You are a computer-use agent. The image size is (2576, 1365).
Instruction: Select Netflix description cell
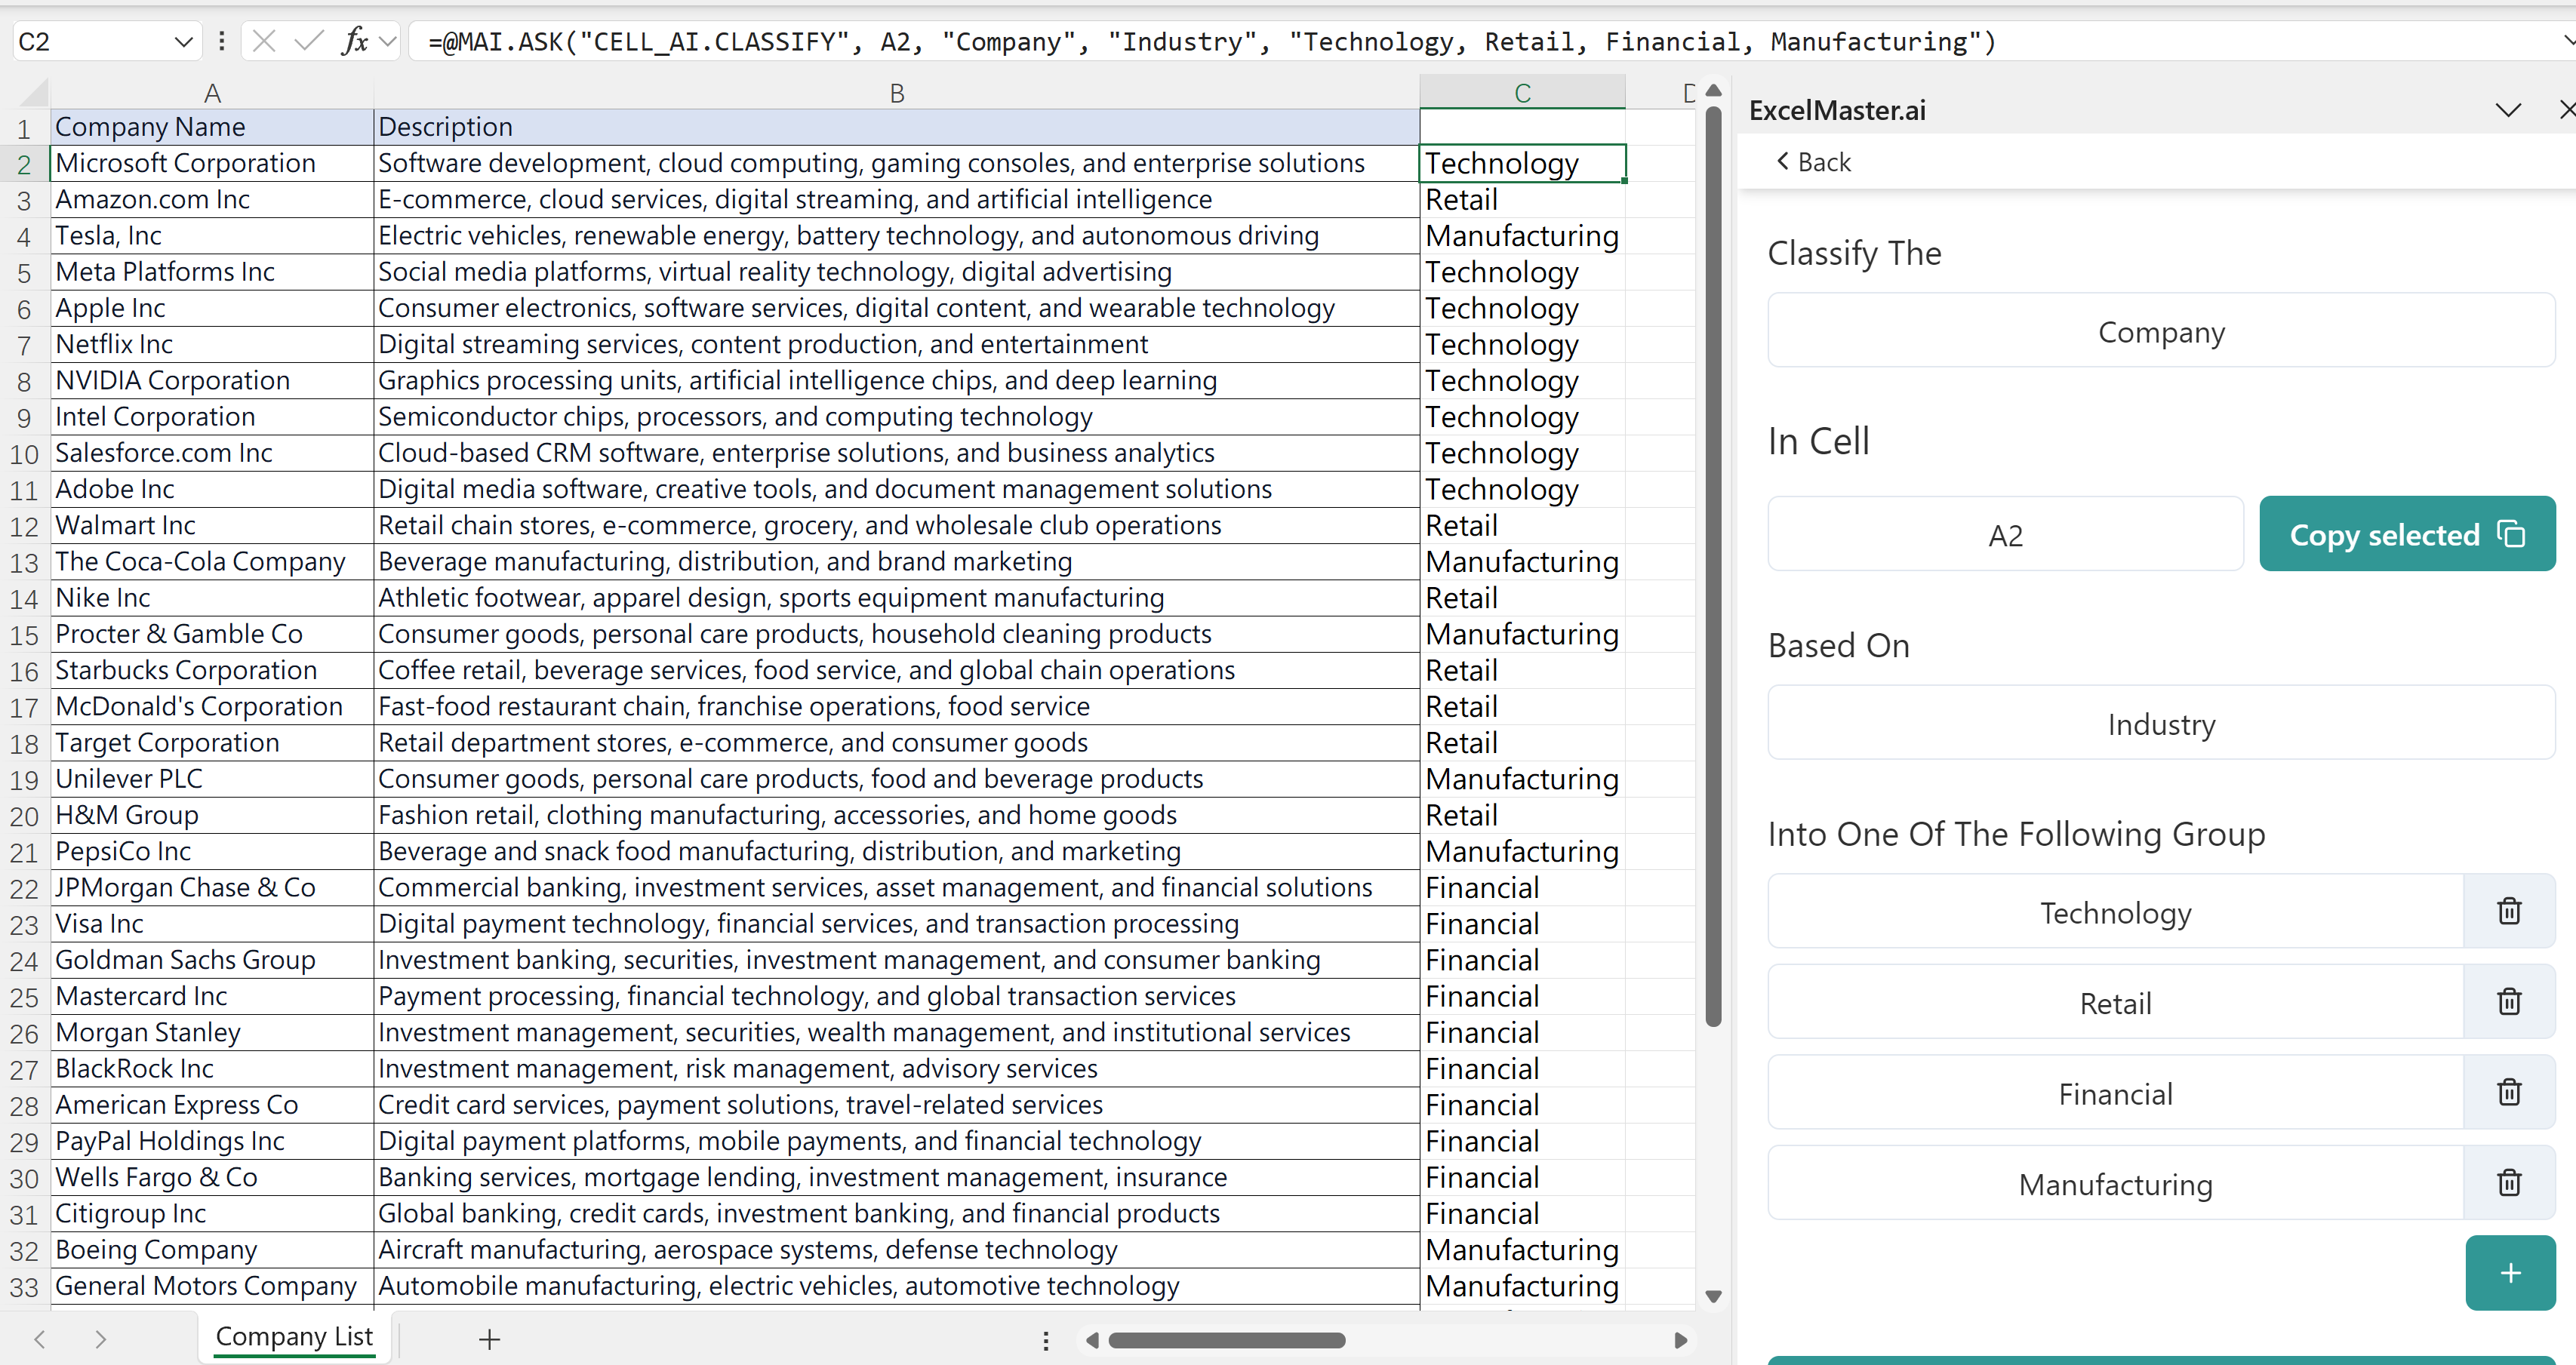pyautogui.click(x=897, y=345)
